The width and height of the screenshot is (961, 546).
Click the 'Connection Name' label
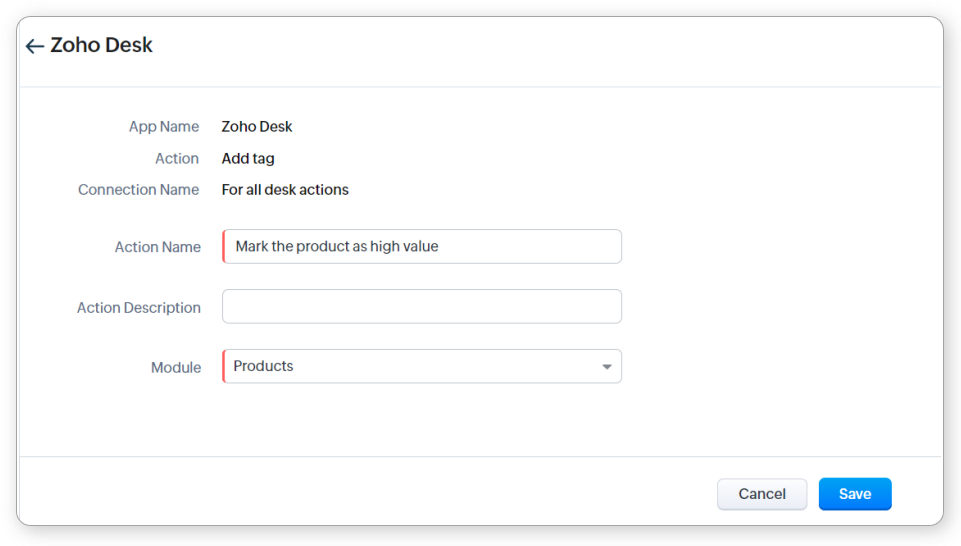(x=139, y=190)
